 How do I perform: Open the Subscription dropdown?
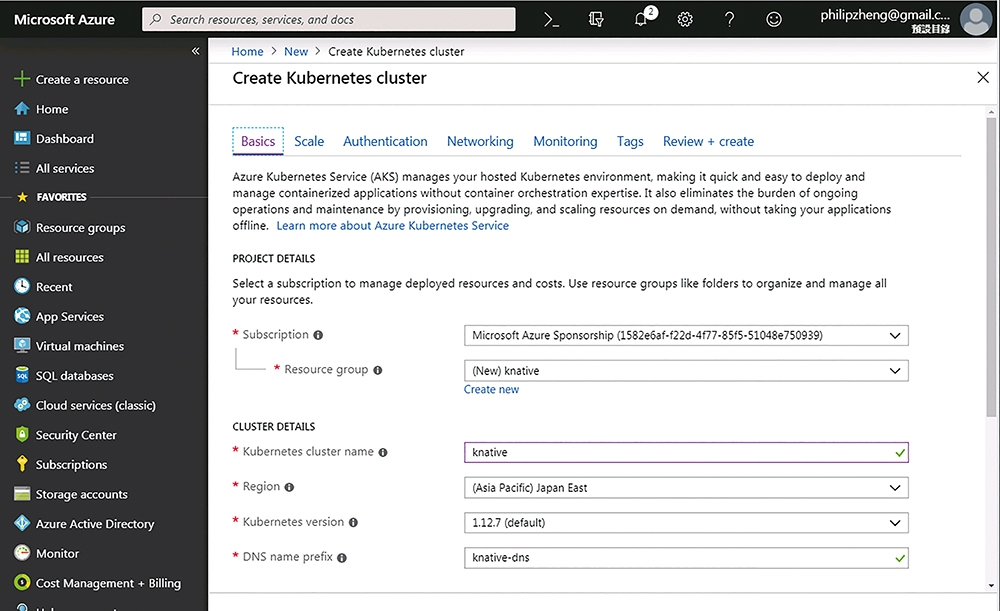686,335
